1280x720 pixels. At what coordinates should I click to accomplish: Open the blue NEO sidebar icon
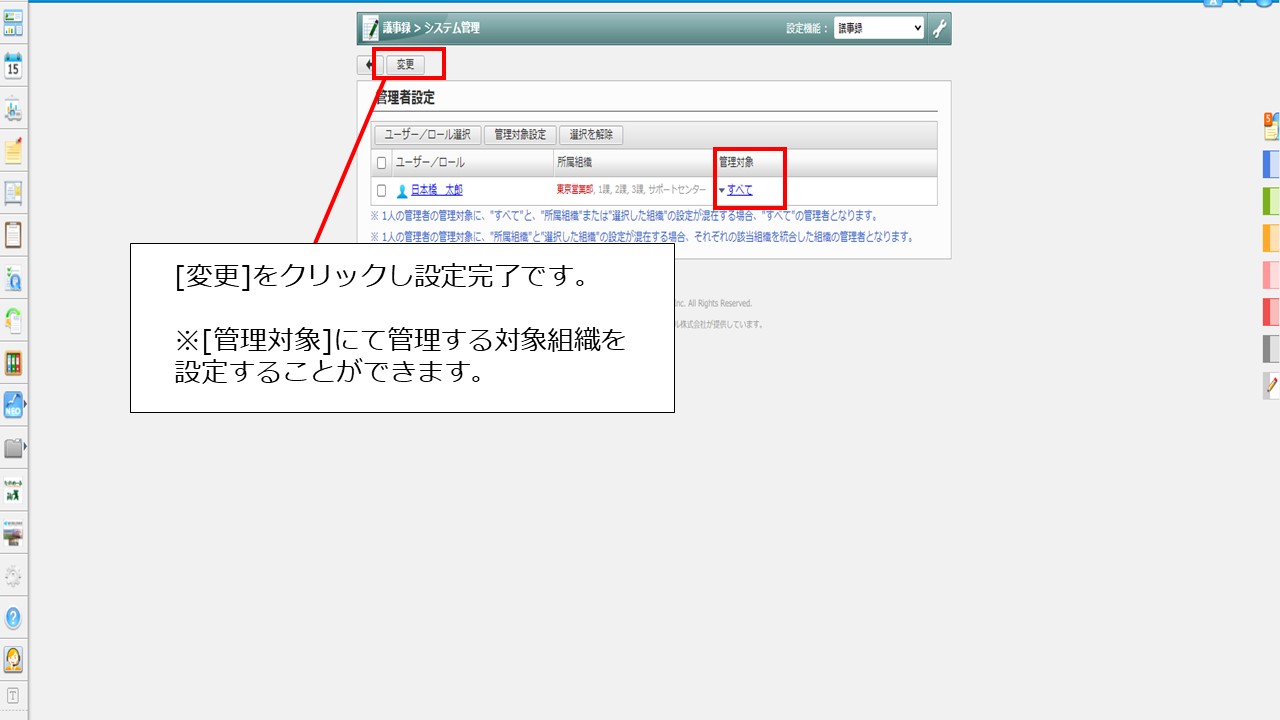13,405
